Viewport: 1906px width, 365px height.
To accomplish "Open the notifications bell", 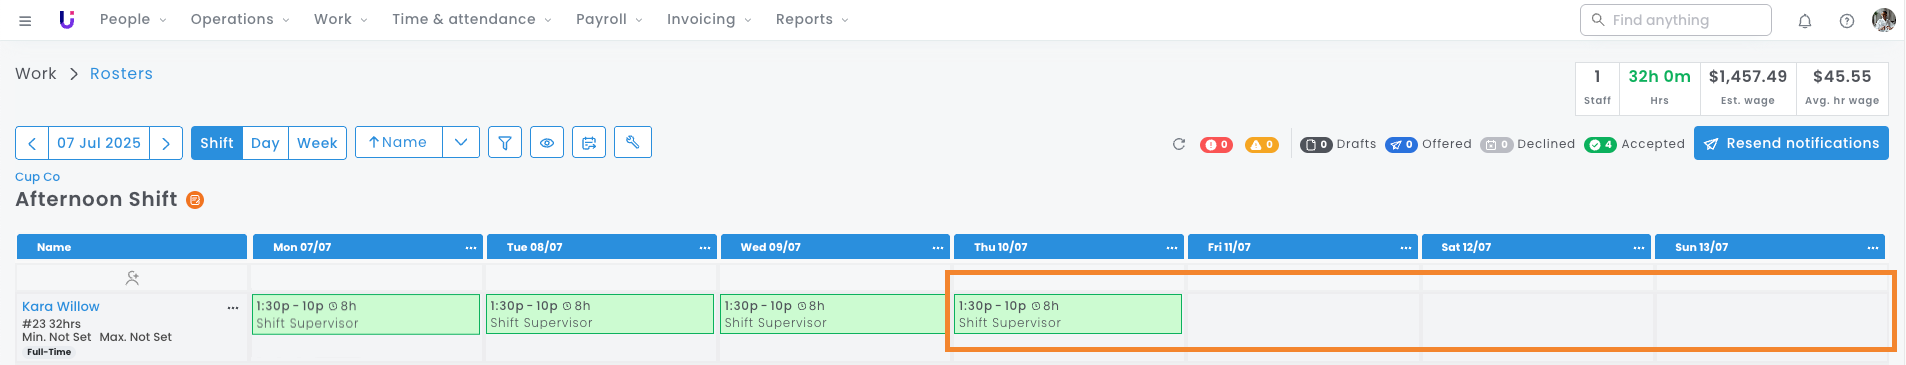I will [1805, 20].
